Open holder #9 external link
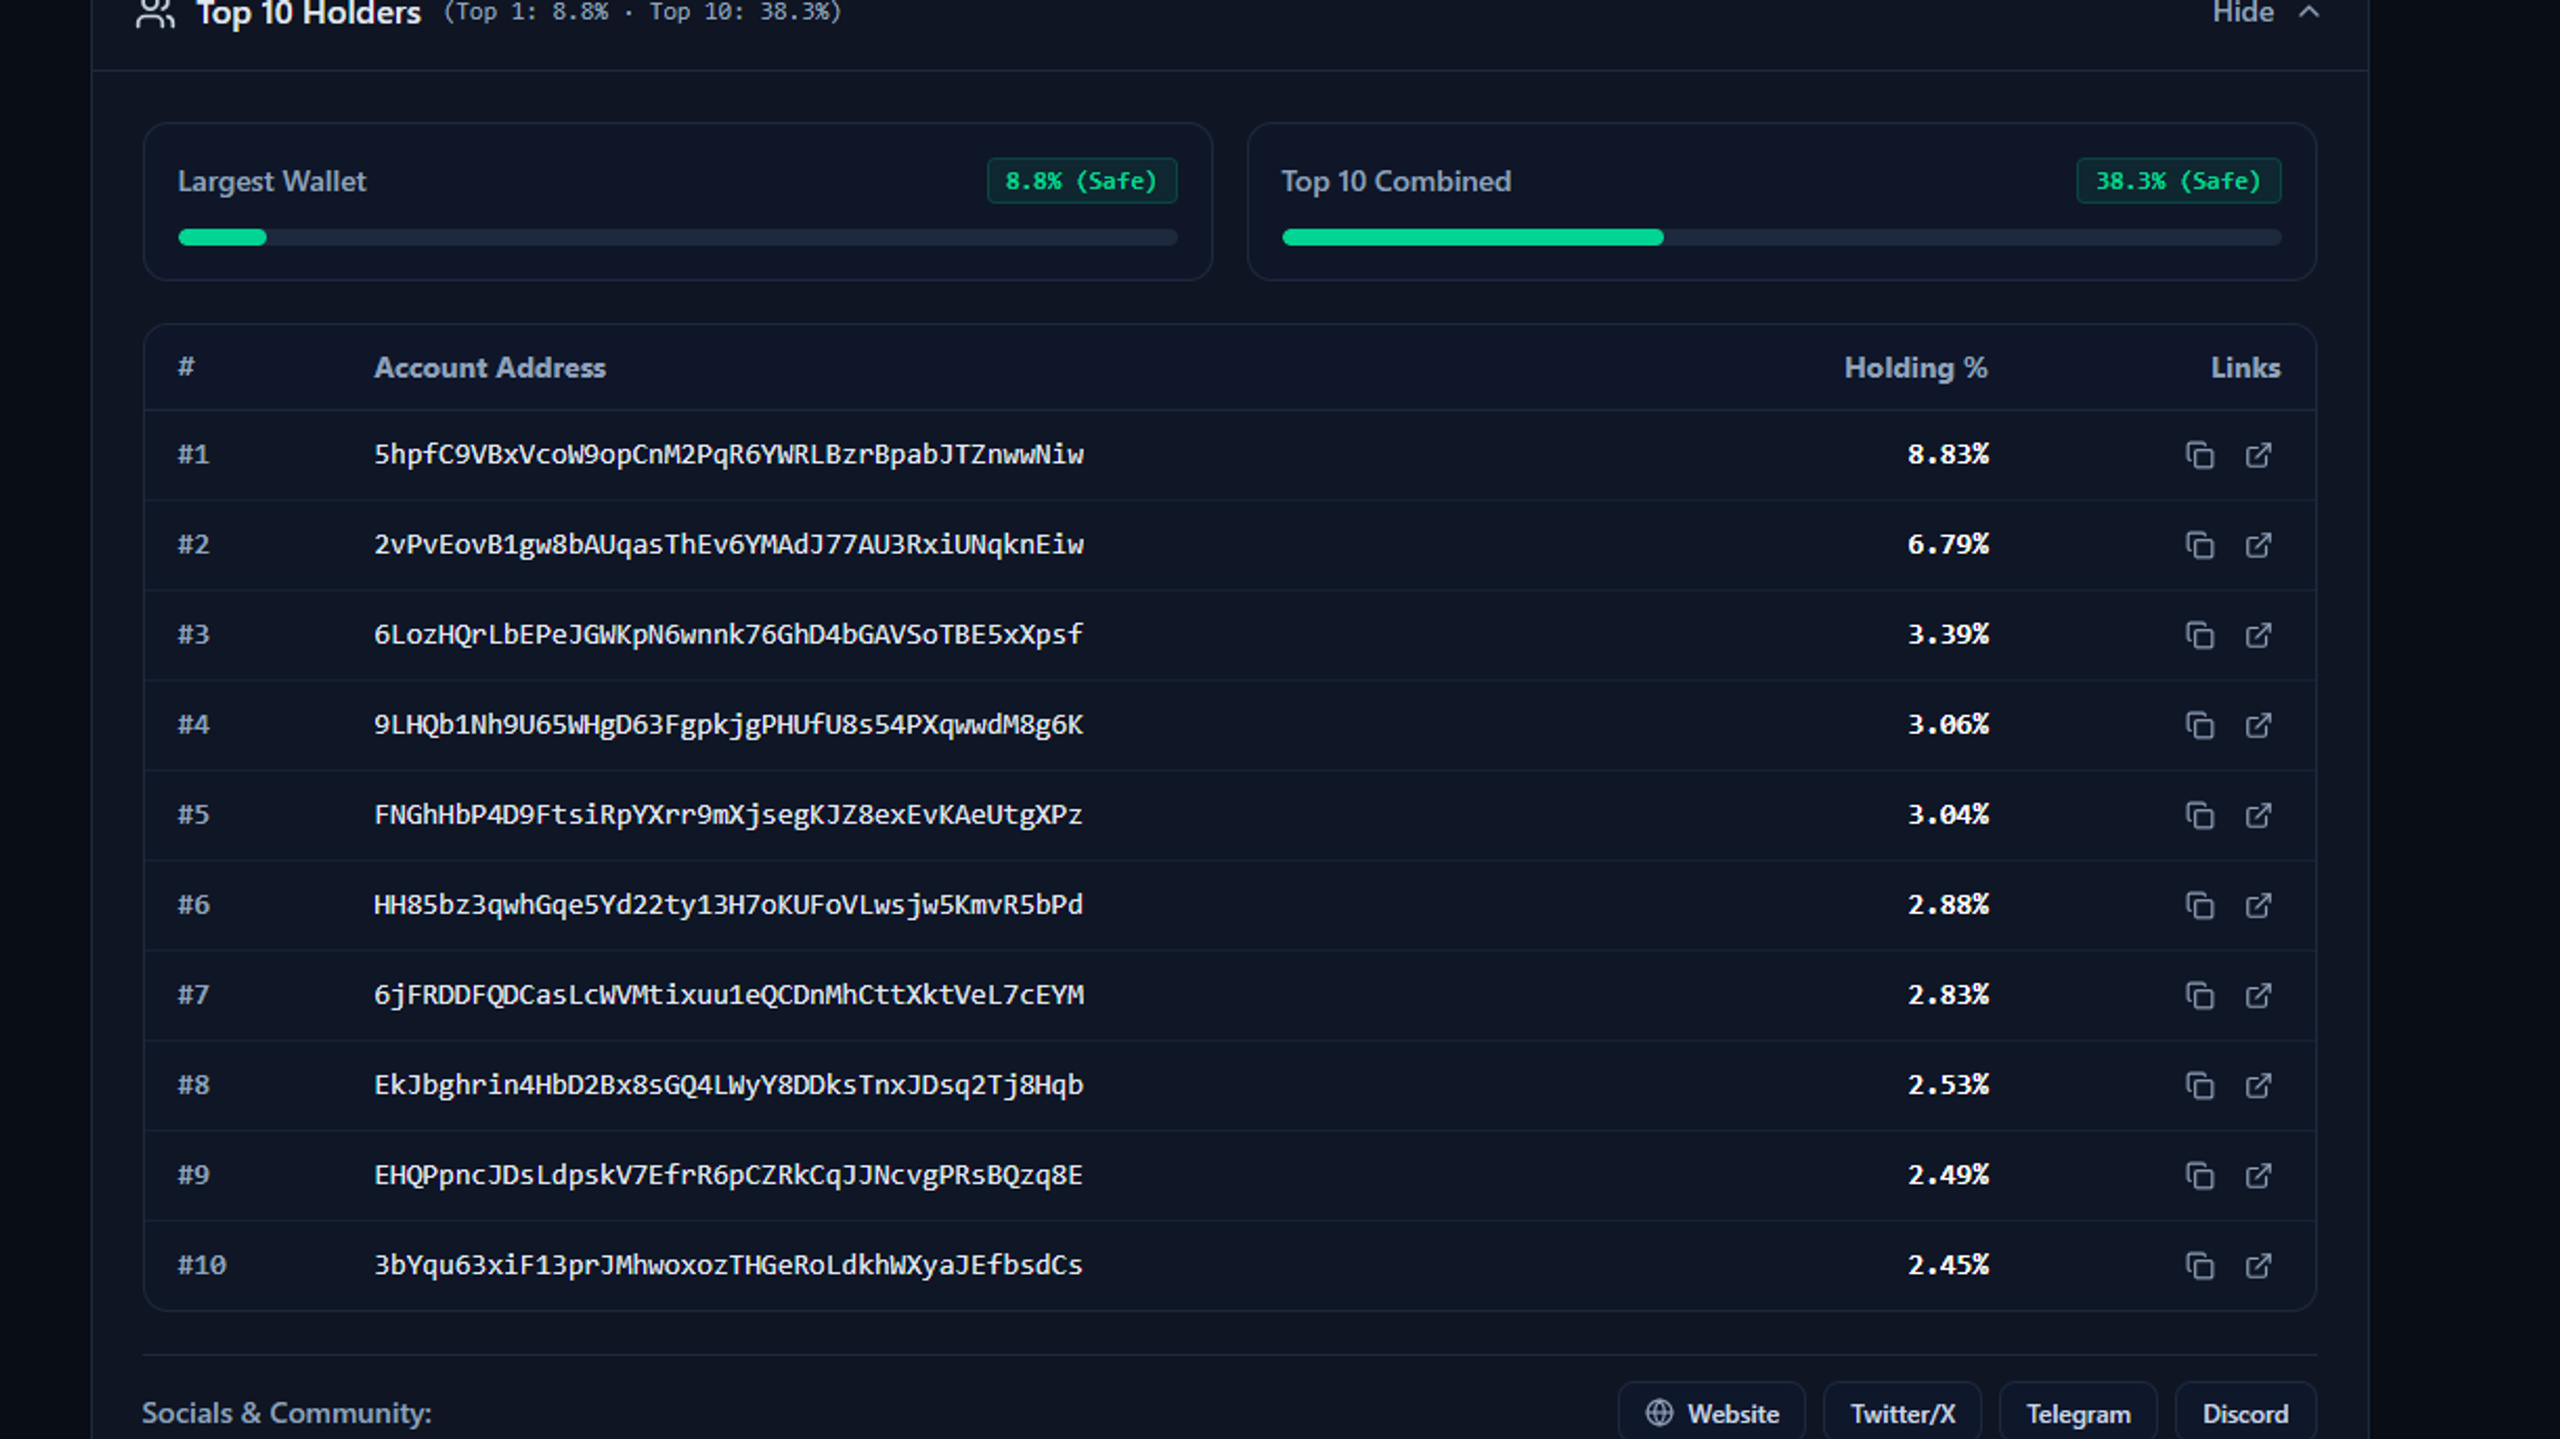 (x=2258, y=1175)
